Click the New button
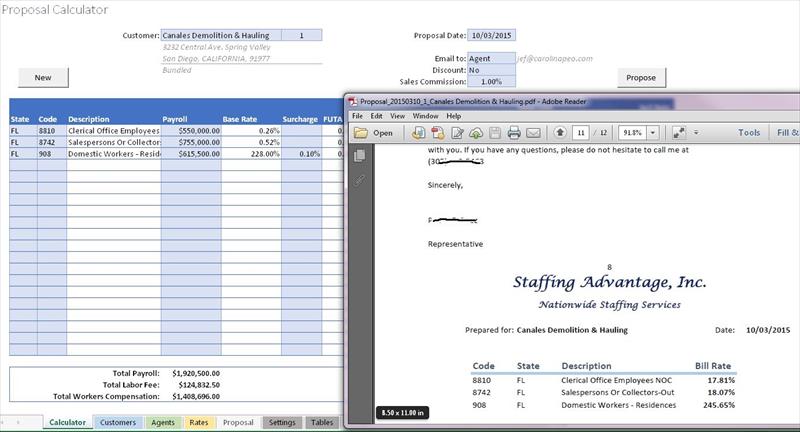Image resolution: width=800 pixels, height=432 pixels. (43, 78)
